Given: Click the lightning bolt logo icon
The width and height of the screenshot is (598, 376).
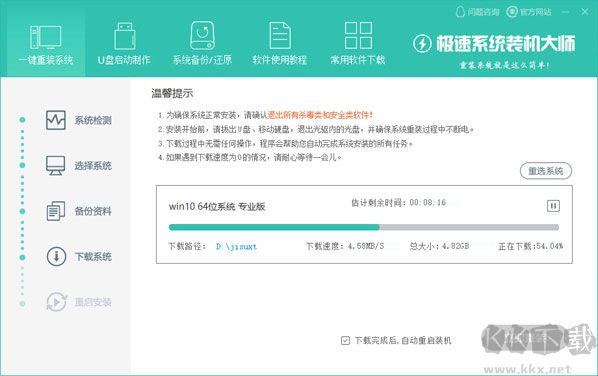Looking at the screenshot, I should click(422, 44).
